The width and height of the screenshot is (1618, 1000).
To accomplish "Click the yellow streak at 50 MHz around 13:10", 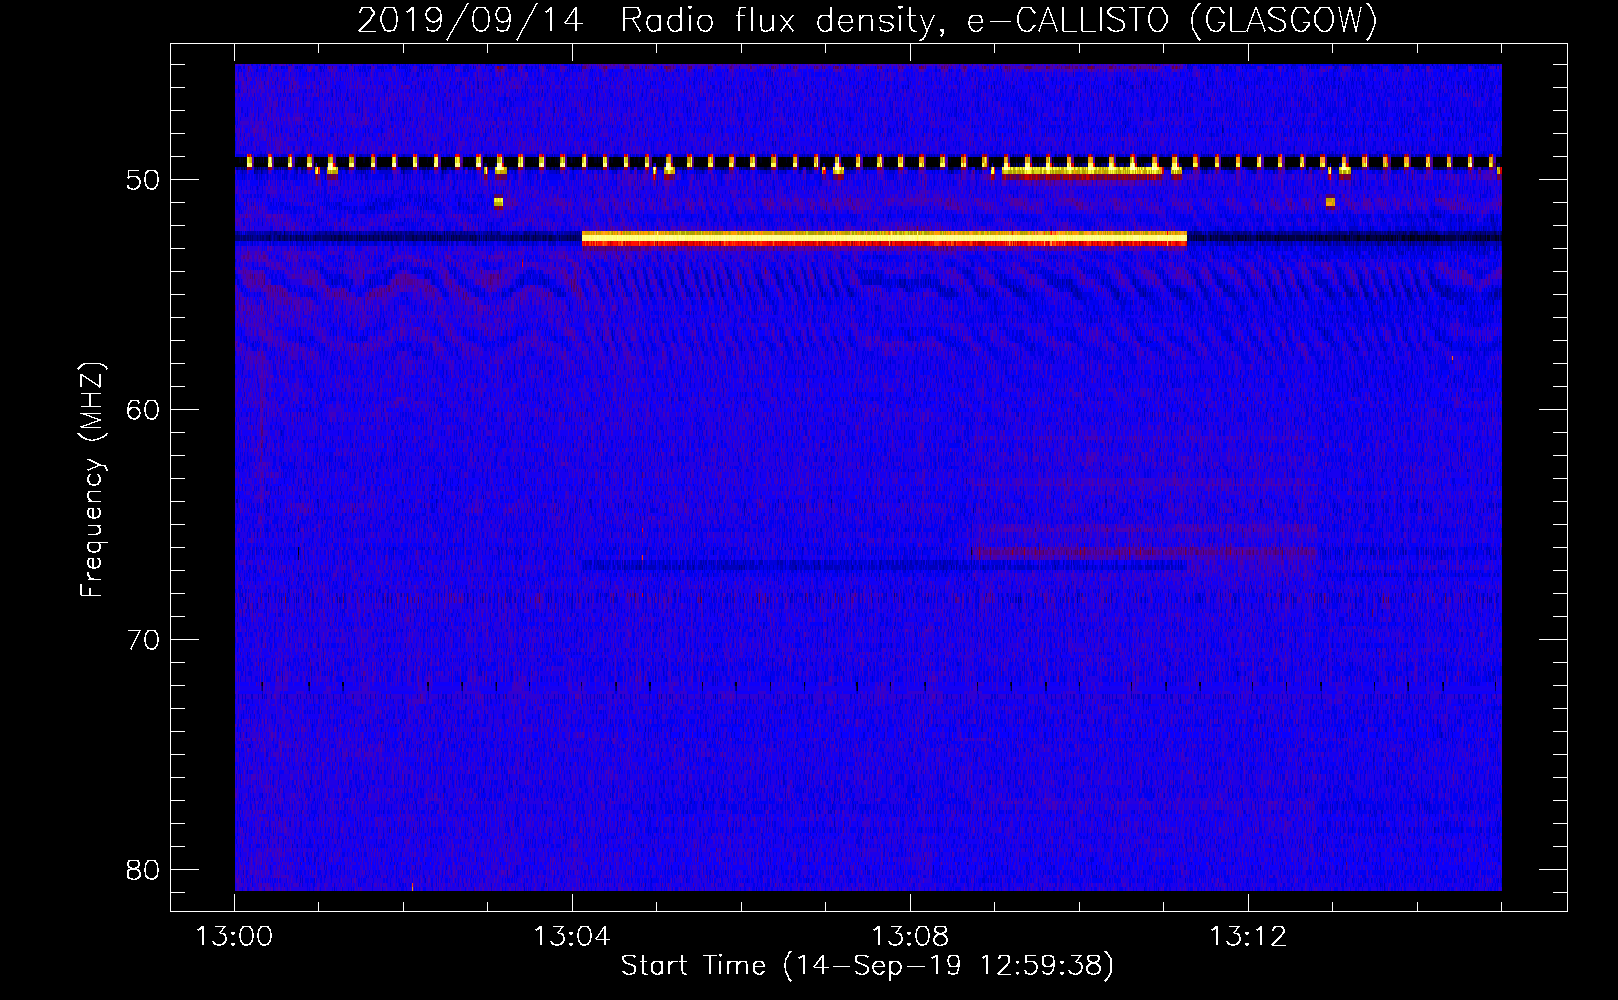I will pos(1082,171).
